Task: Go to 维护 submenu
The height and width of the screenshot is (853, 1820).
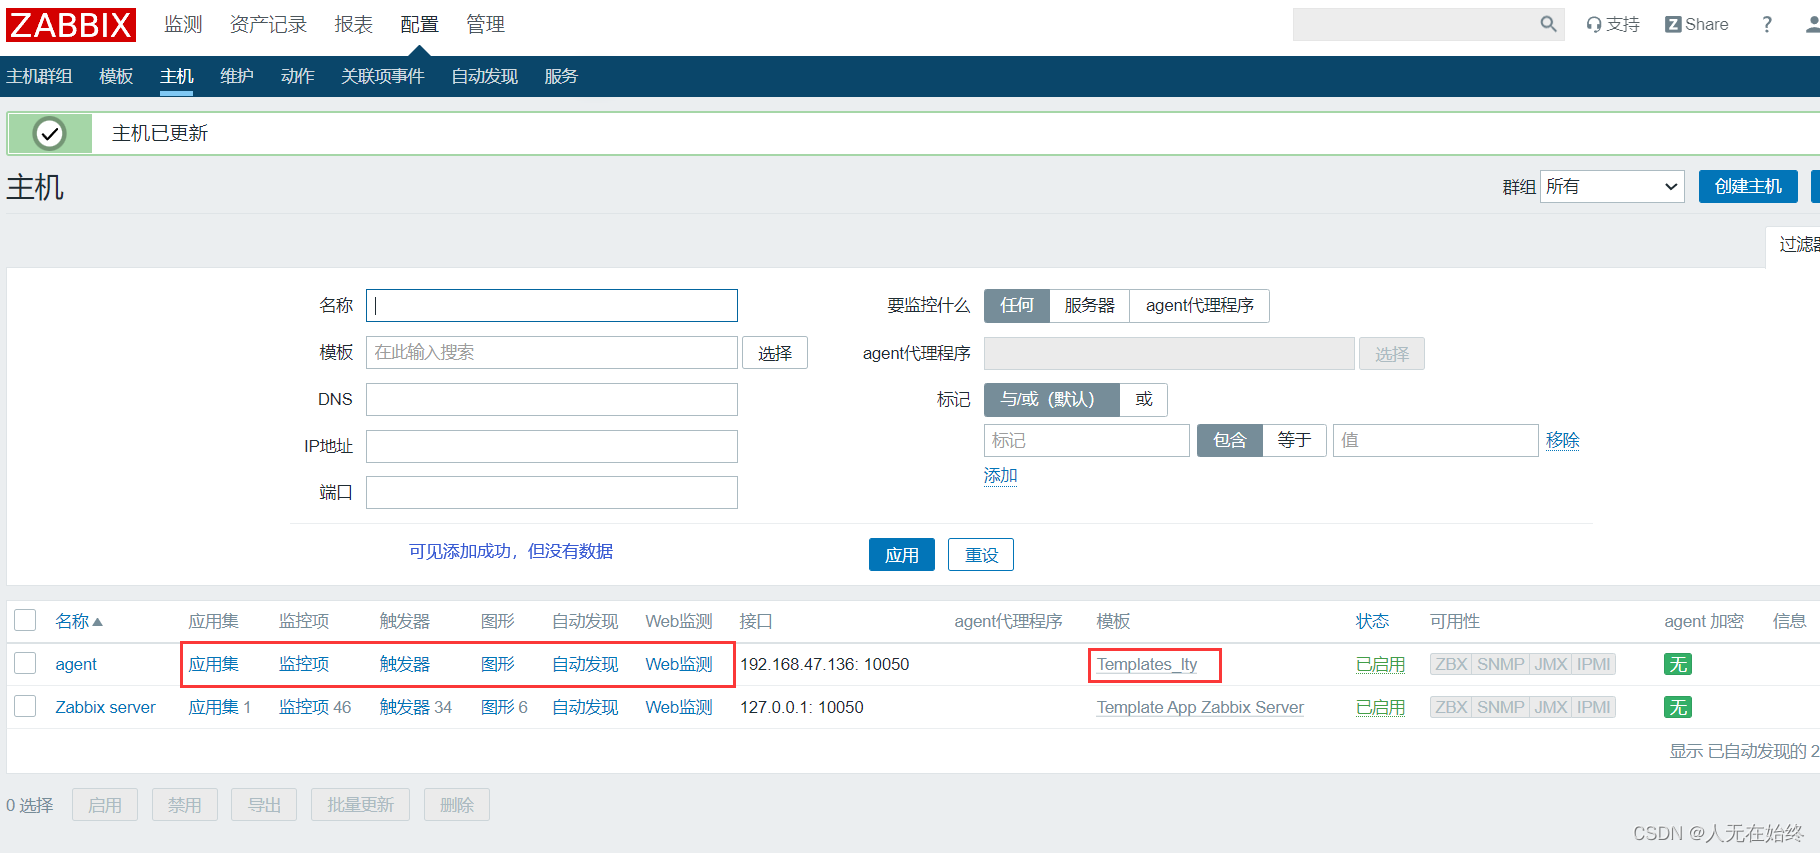Action: pyautogui.click(x=237, y=77)
